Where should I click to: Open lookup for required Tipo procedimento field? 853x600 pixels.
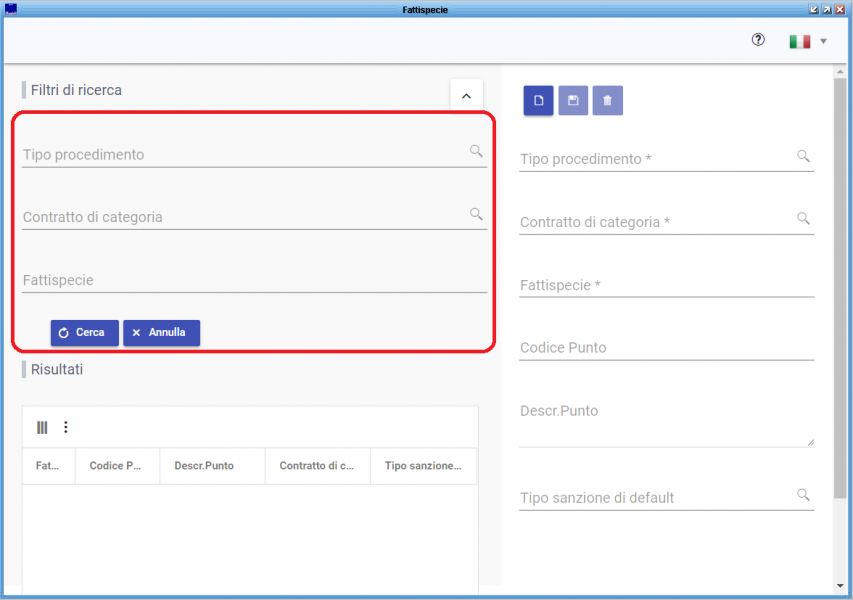803,156
